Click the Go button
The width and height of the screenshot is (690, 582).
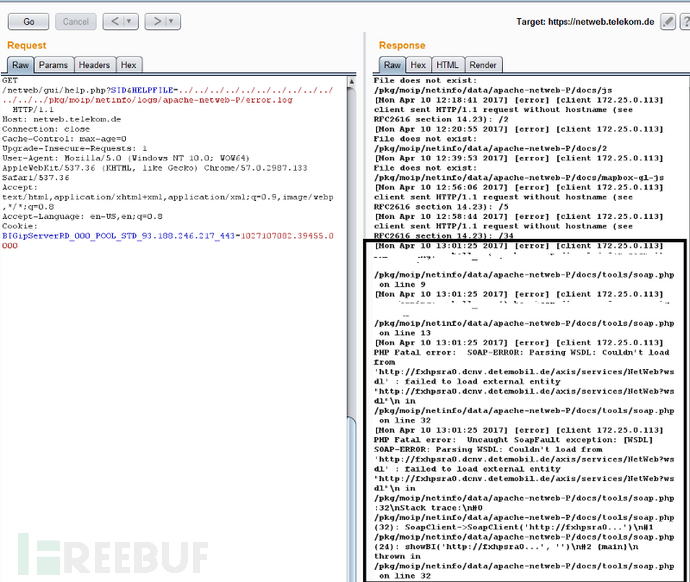29,22
